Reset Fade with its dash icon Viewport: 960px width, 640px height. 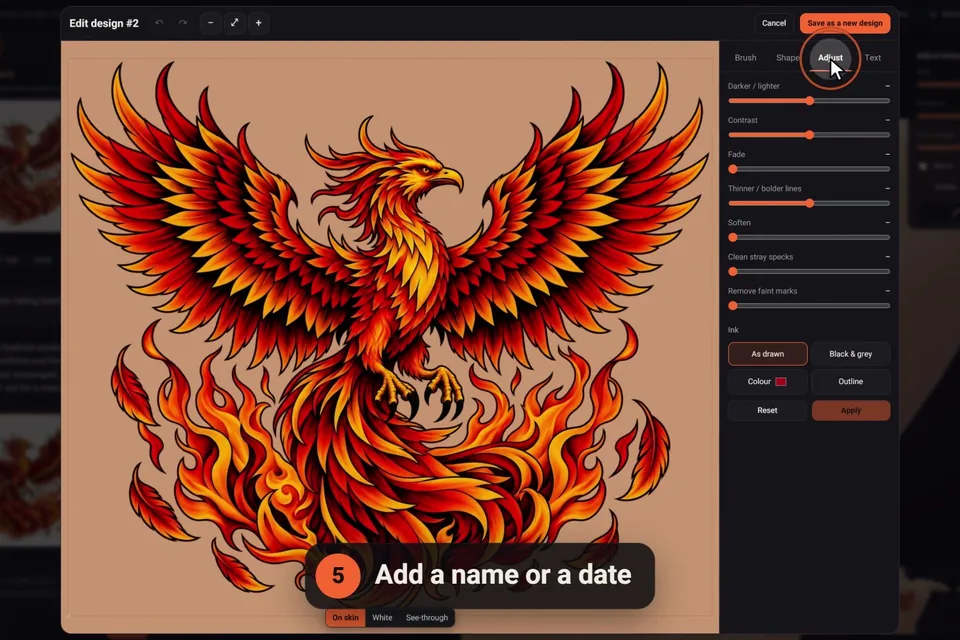[887, 154]
